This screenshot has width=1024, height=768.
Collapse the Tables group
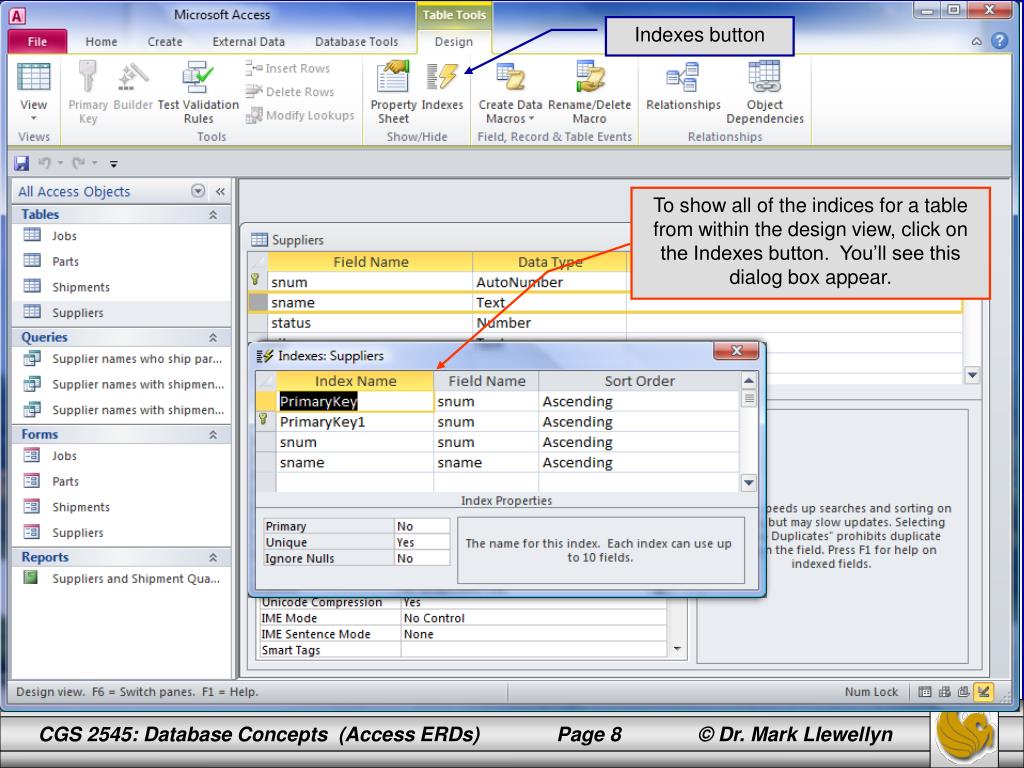tap(213, 215)
